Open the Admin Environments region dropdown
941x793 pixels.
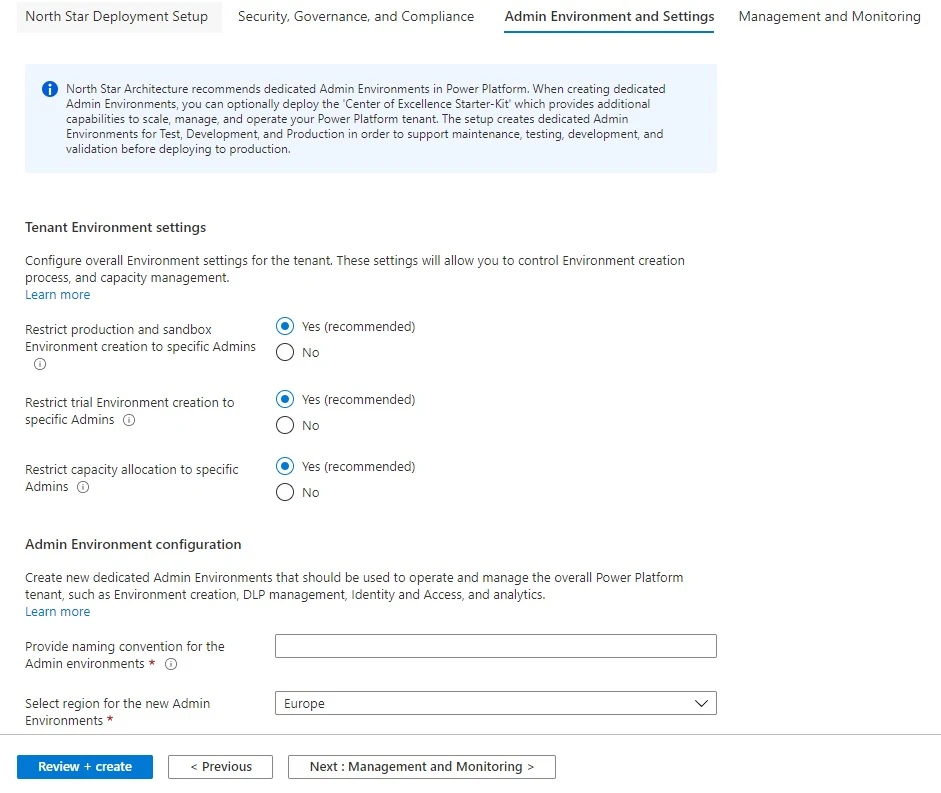tap(495, 704)
